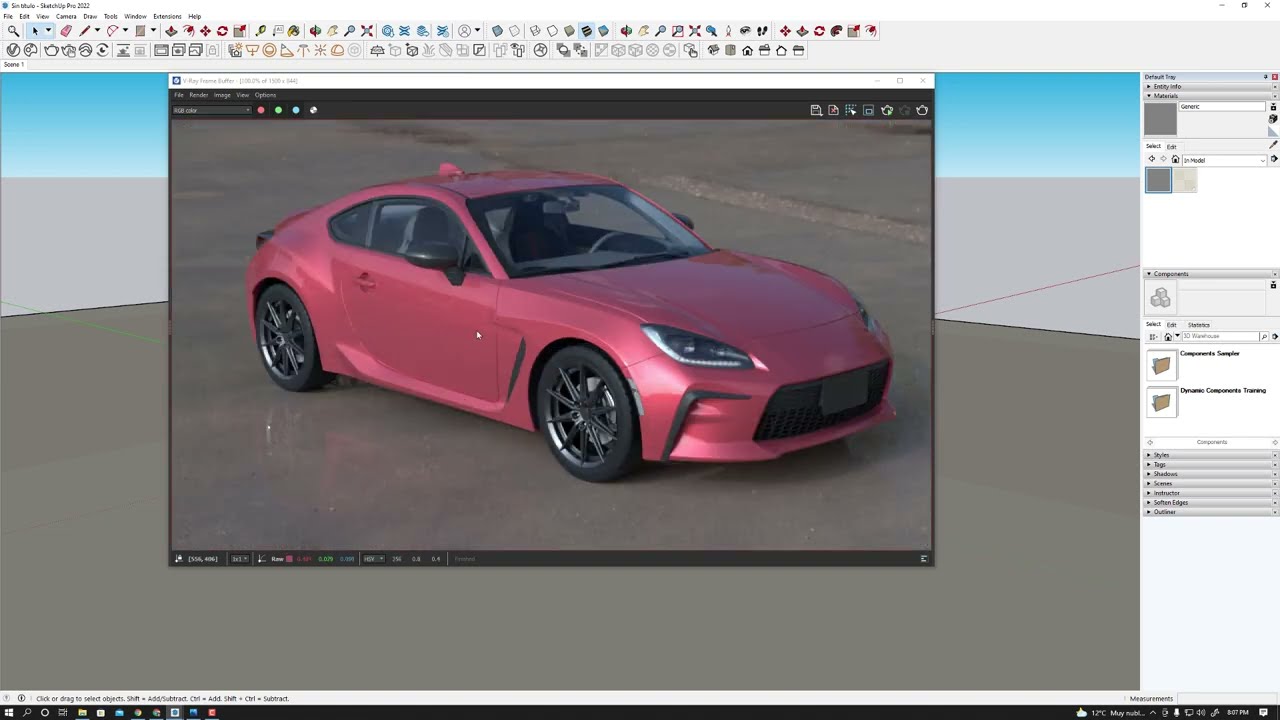Select the light beige material swatch

1185,180
